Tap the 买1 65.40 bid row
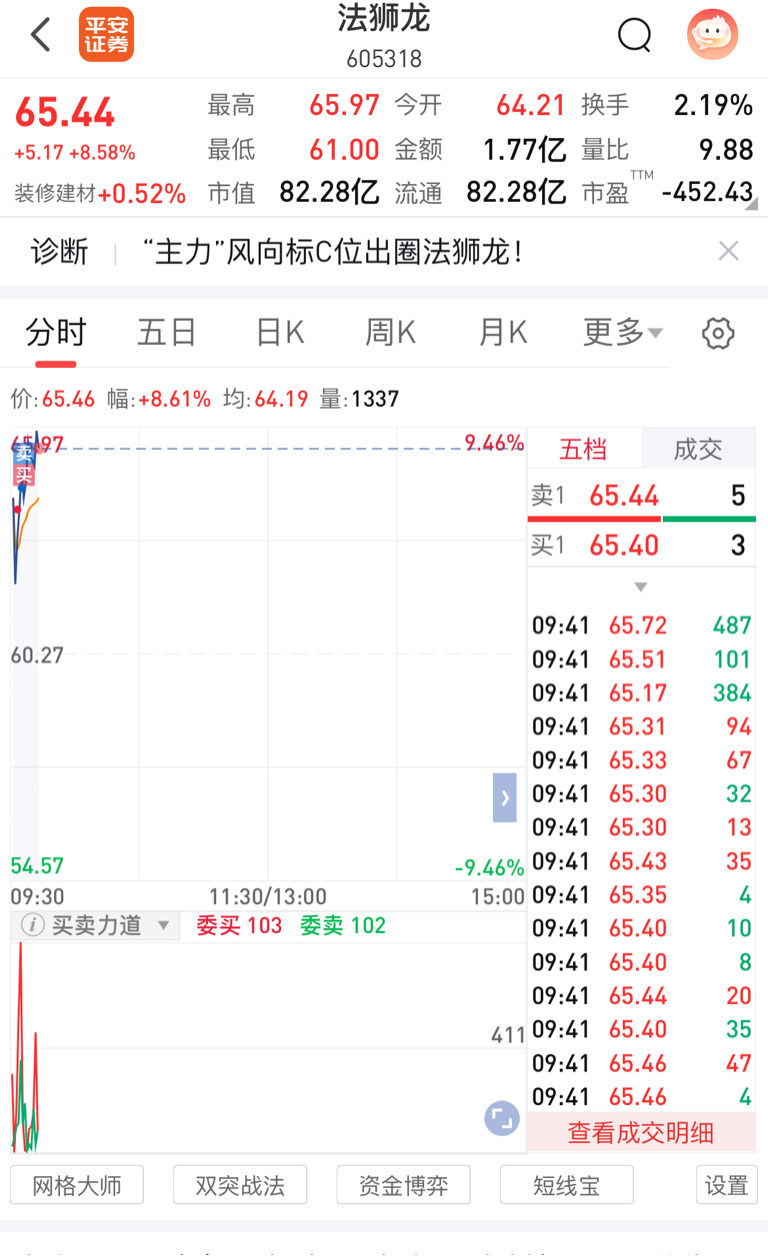 pyautogui.click(x=641, y=545)
